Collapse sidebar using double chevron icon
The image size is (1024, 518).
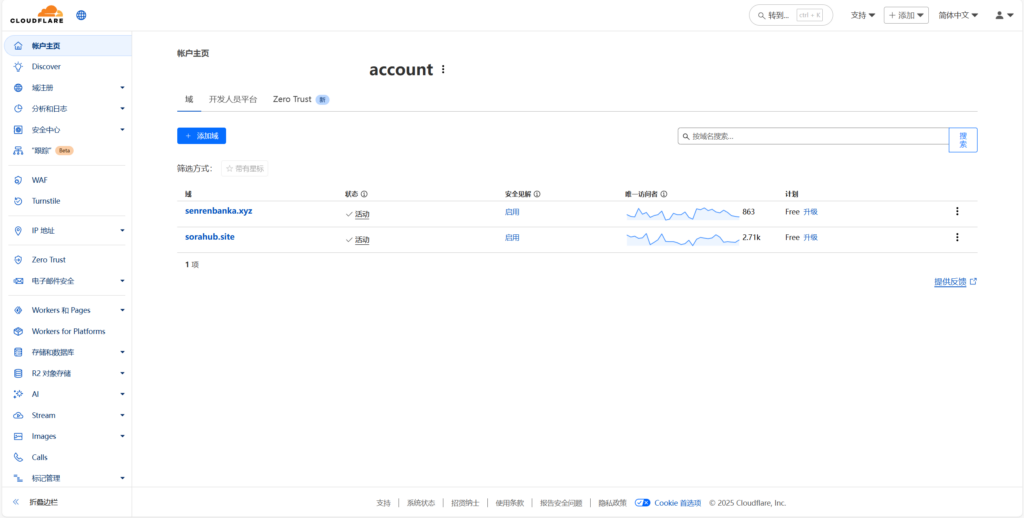tap(16, 502)
